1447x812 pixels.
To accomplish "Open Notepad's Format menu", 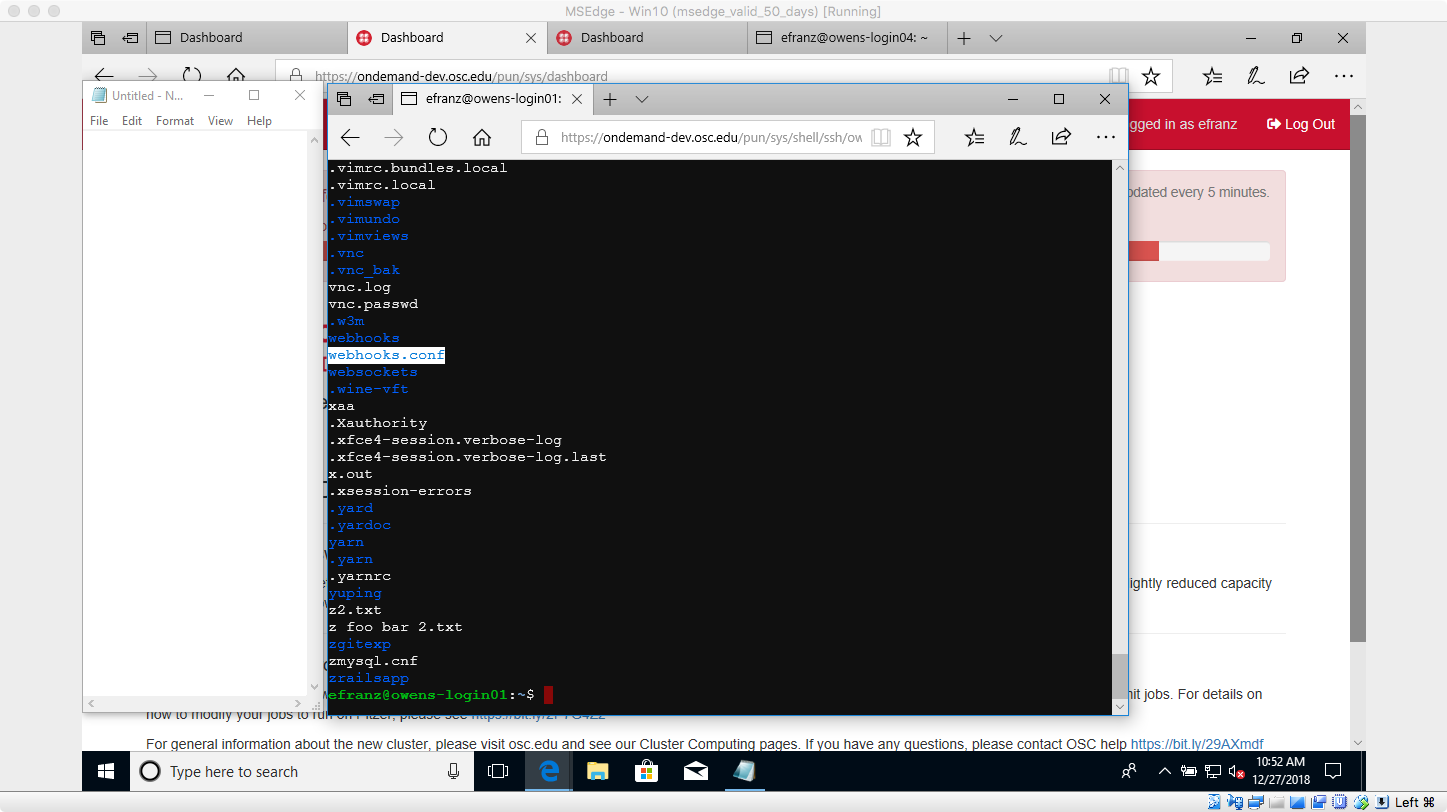I will (x=175, y=121).
